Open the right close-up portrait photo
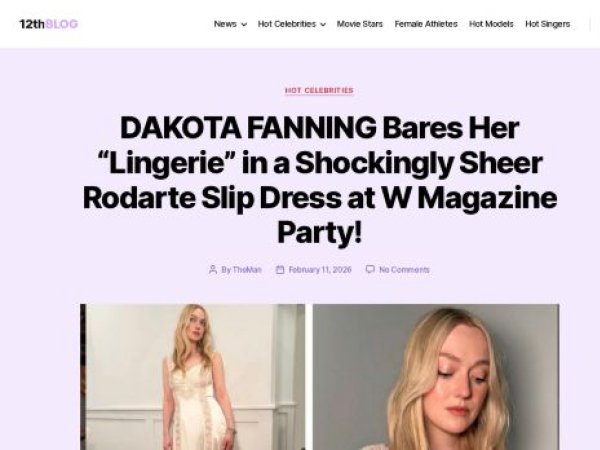This screenshot has width=600, height=450. click(436, 377)
